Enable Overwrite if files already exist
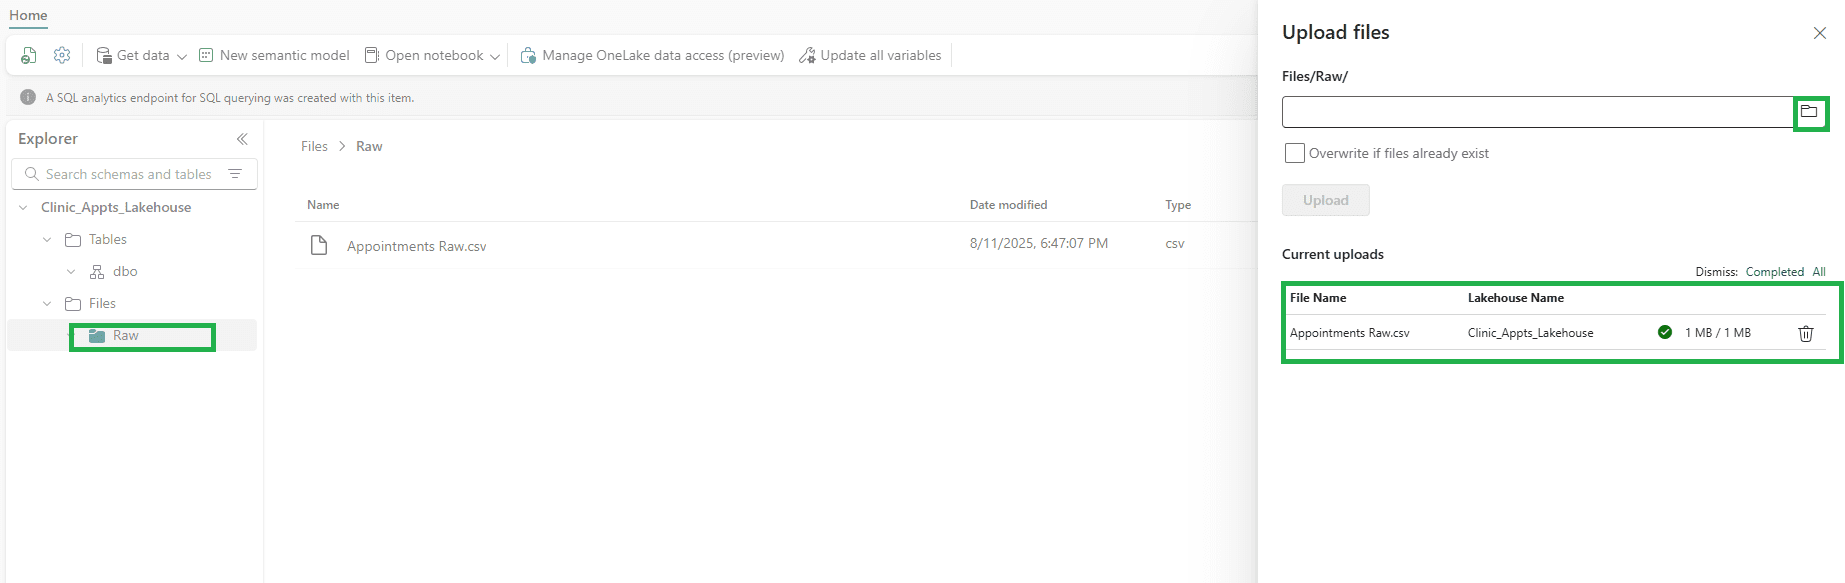Image resolution: width=1845 pixels, height=583 pixels. point(1294,153)
